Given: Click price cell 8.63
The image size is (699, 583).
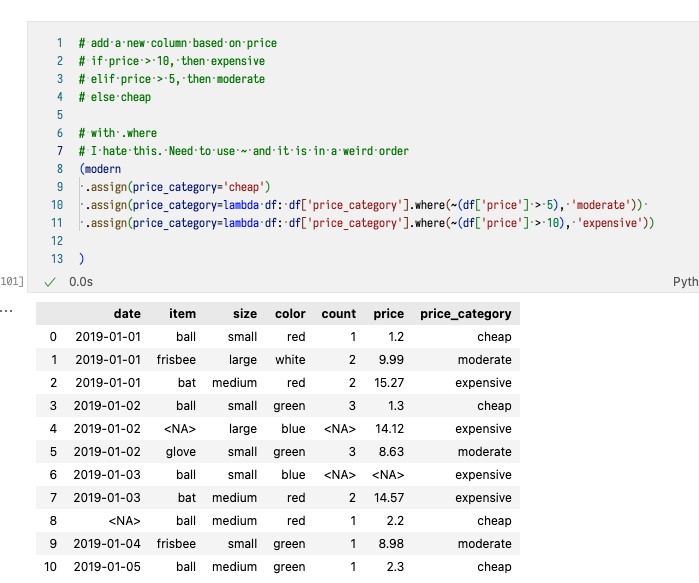Looking at the screenshot, I should coord(391,452).
